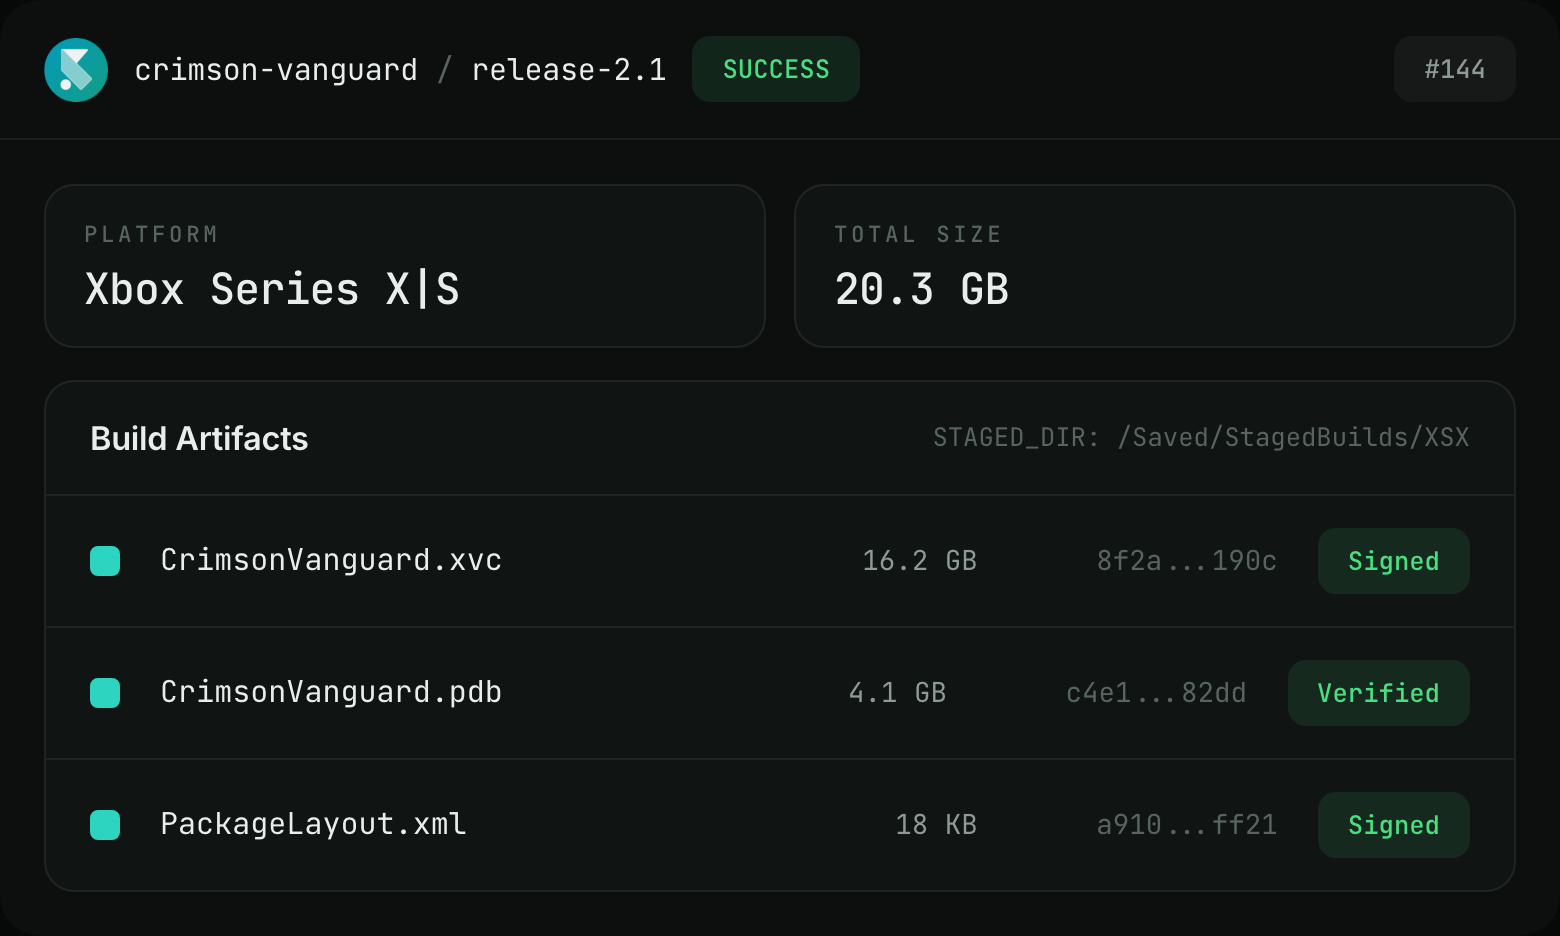Click the Signed badge for CrimsonVanguard.xvc

1394,561
